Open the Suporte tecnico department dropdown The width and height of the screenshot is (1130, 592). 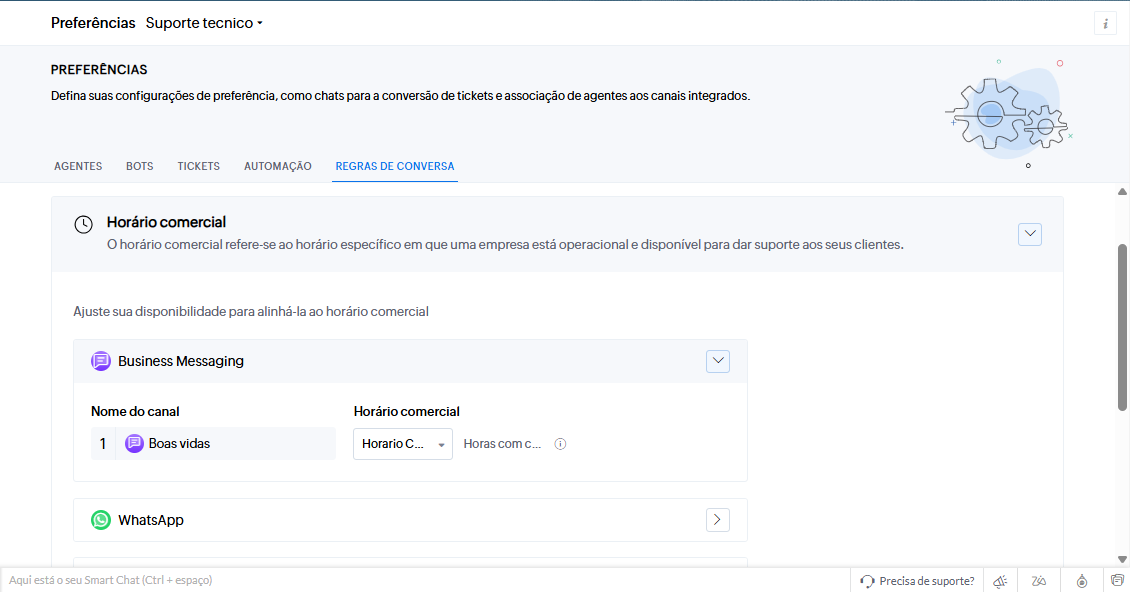pos(204,23)
